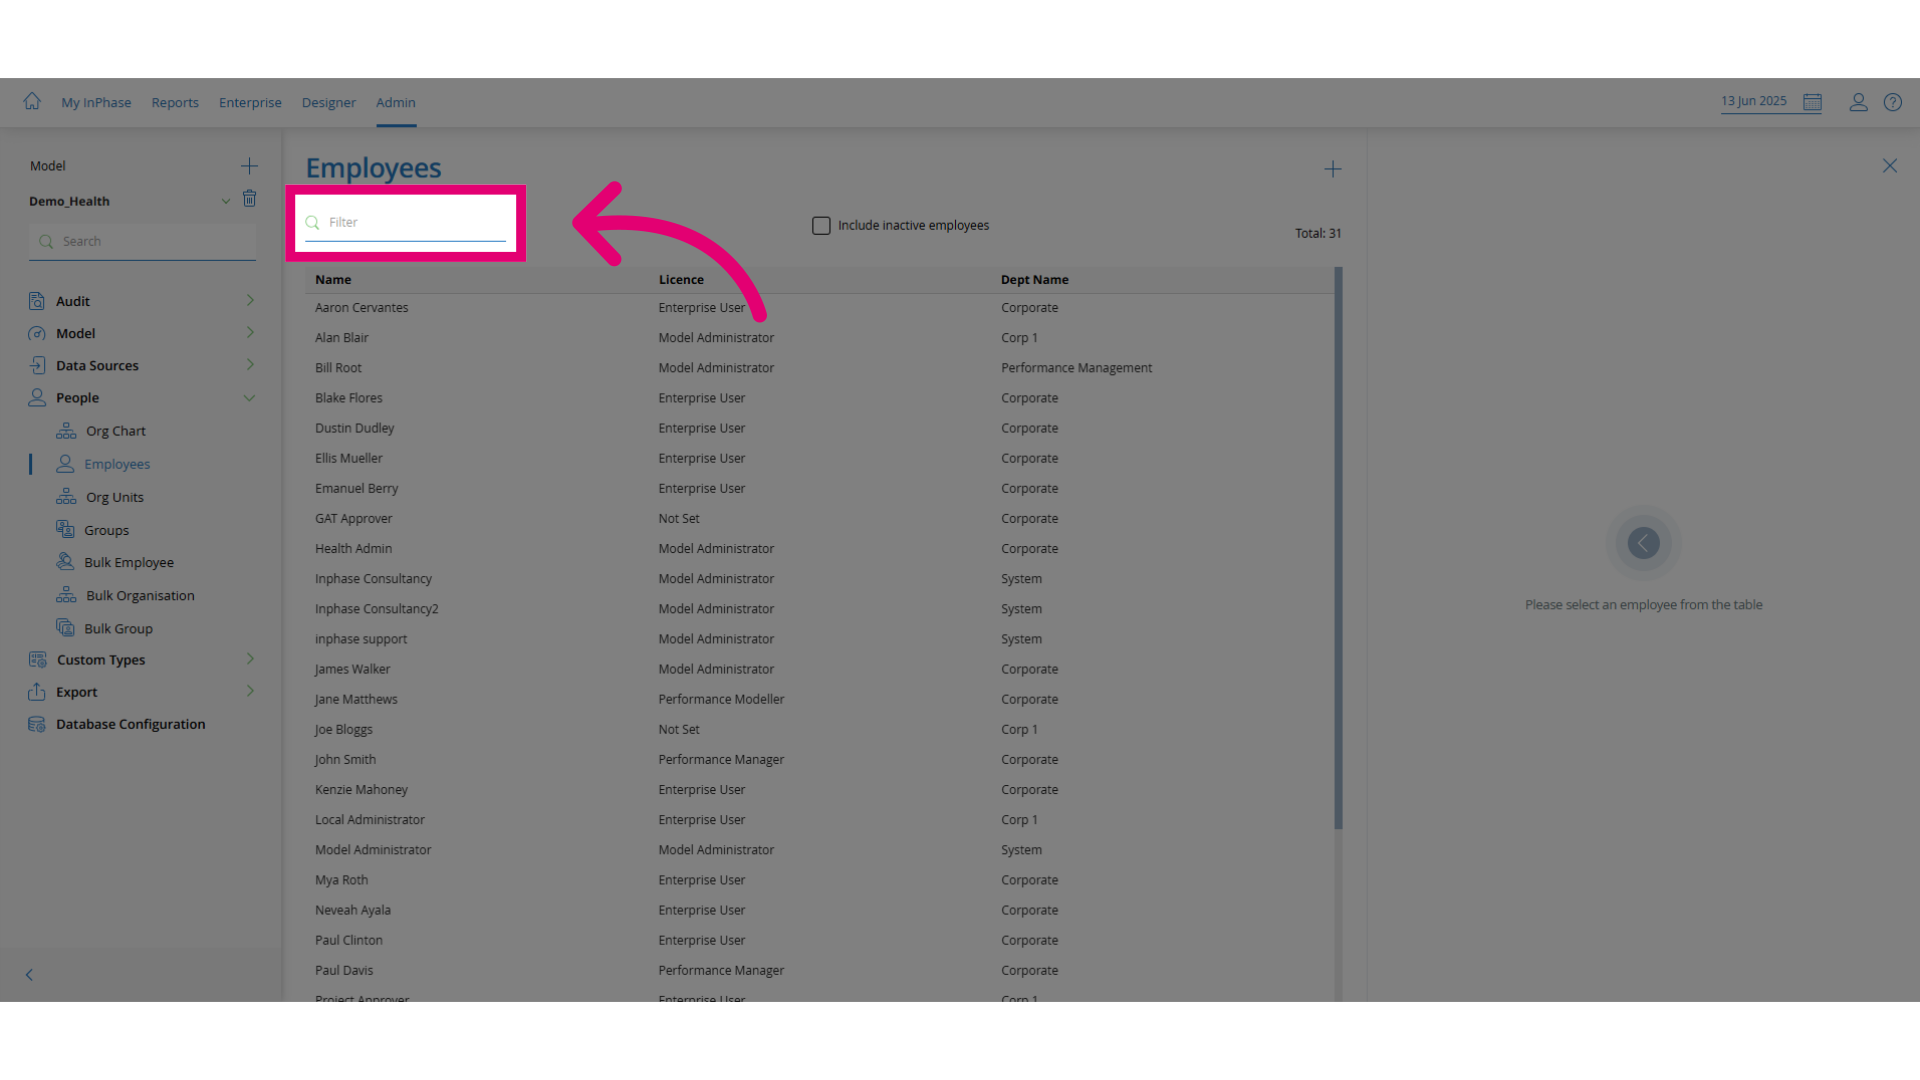Expand the Export section chevron

pyautogui.click(x=250, y=691)
